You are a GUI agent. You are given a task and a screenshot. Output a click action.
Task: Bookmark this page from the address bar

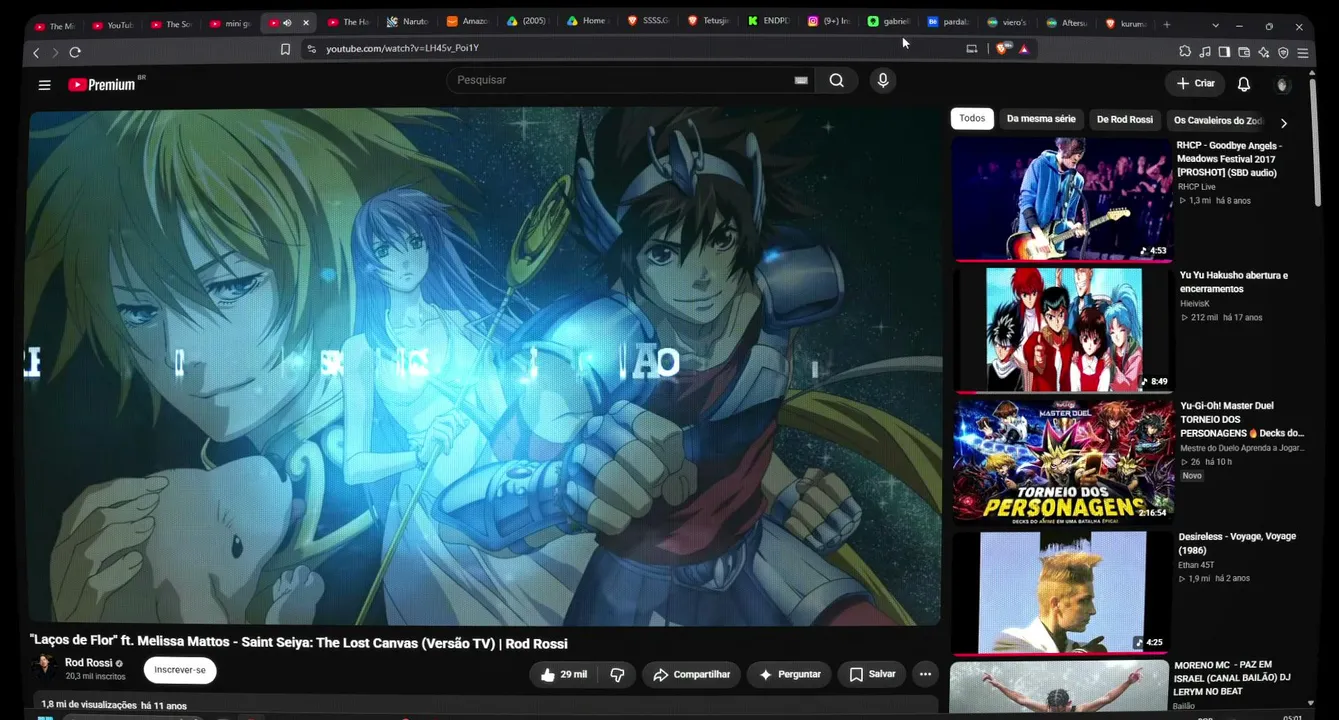point(285,49)
